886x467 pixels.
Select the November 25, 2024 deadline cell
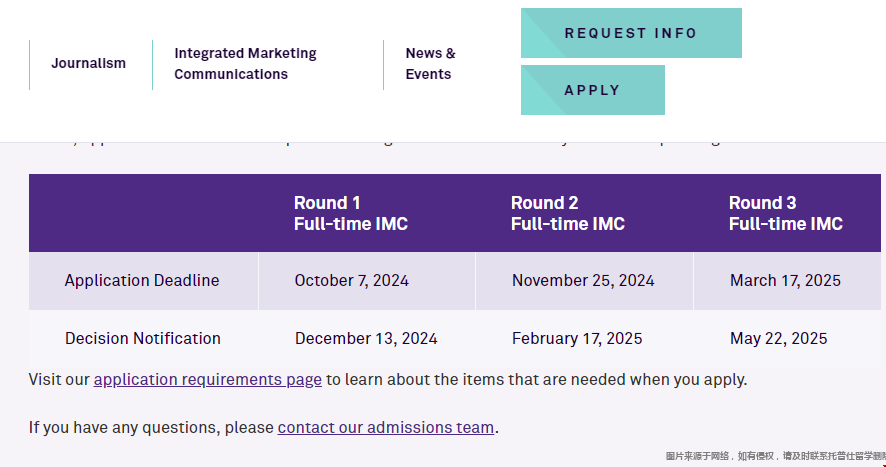[x=583, y=280]
